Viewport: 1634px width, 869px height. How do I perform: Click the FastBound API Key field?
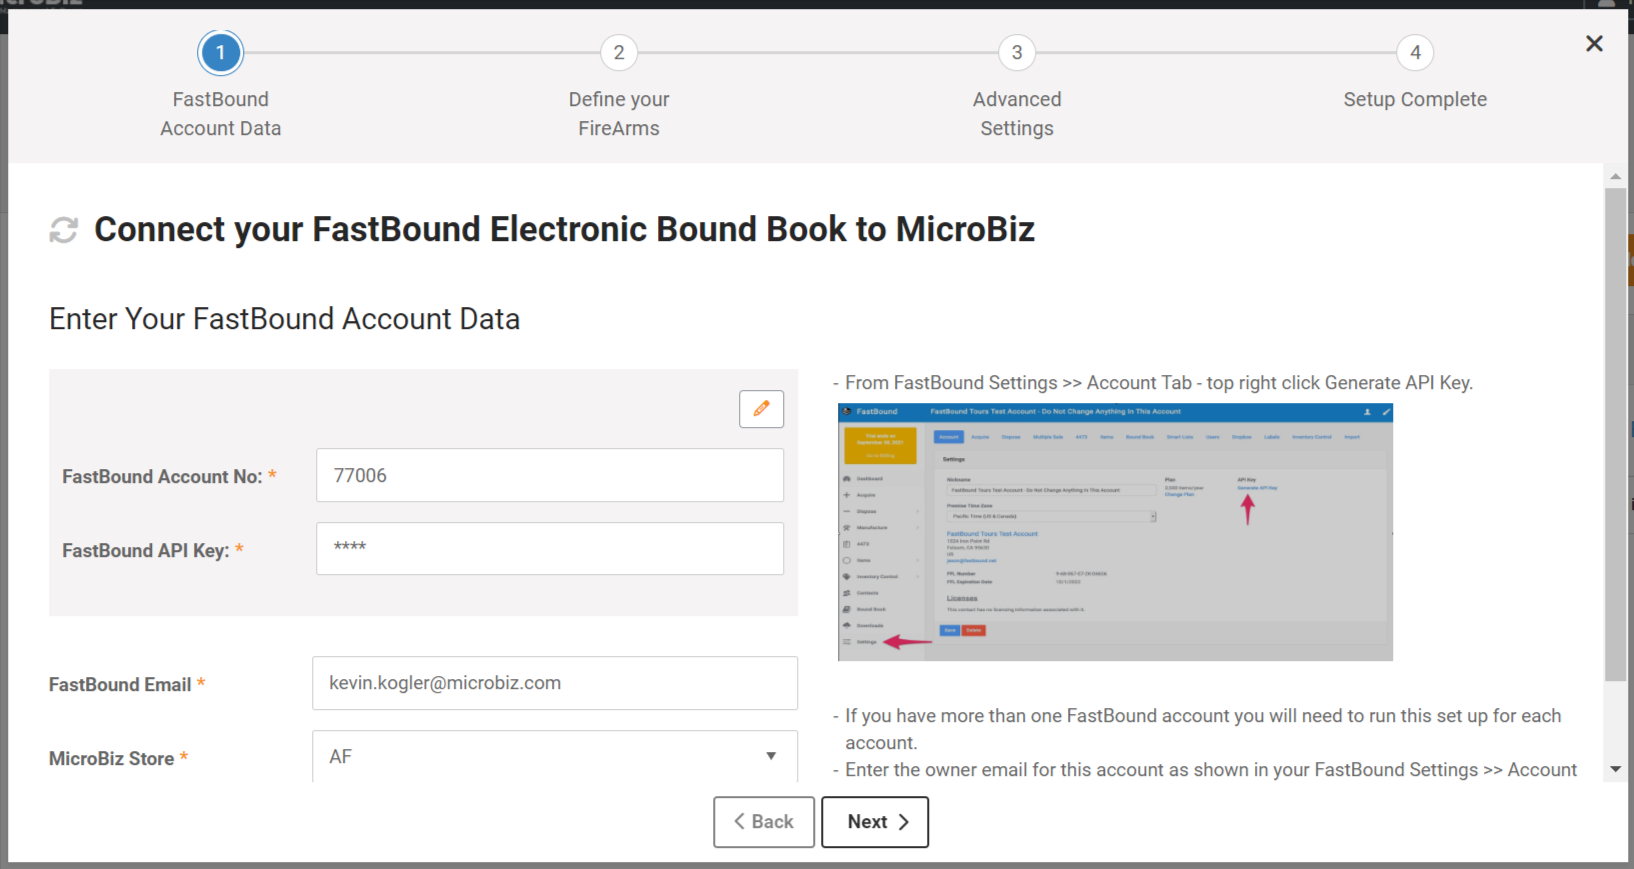pyautogui.click(x=550, y=548)
